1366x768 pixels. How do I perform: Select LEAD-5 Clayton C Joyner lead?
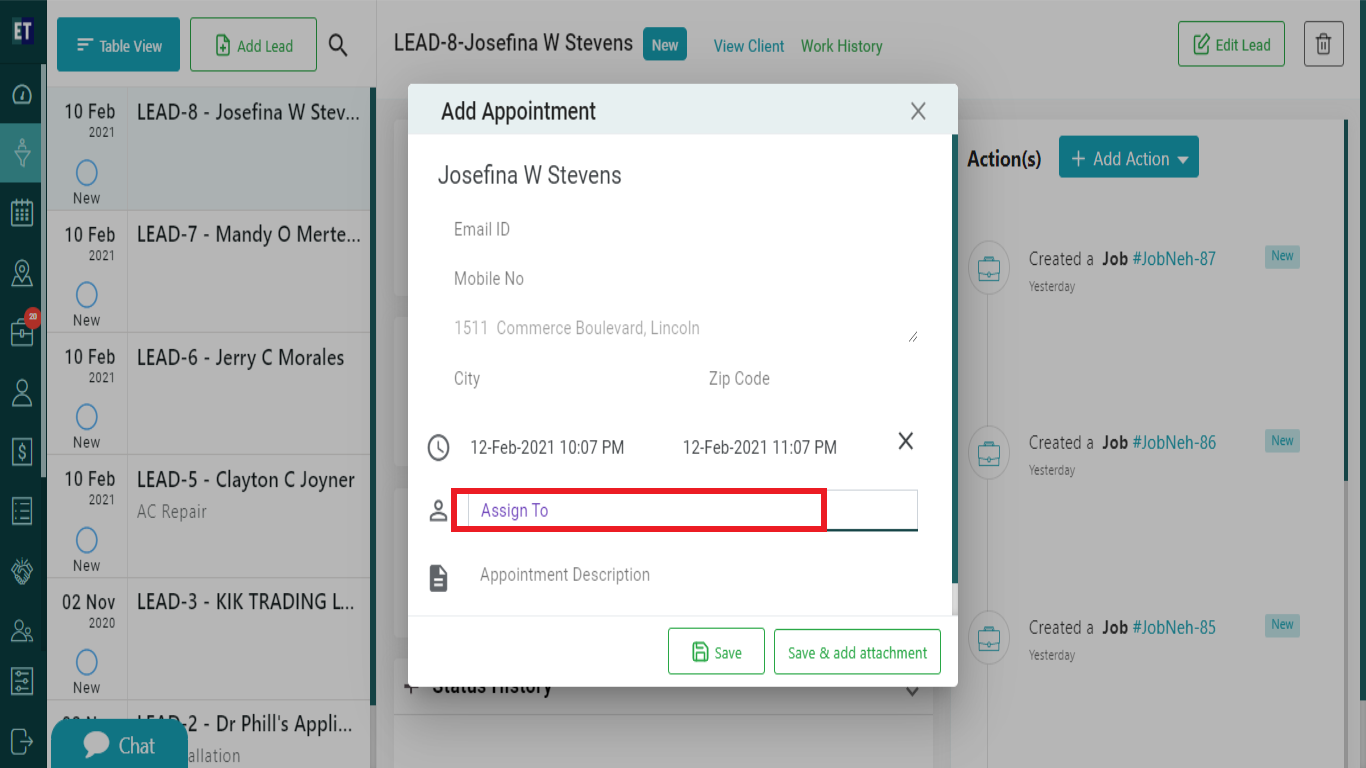(209, 516)
